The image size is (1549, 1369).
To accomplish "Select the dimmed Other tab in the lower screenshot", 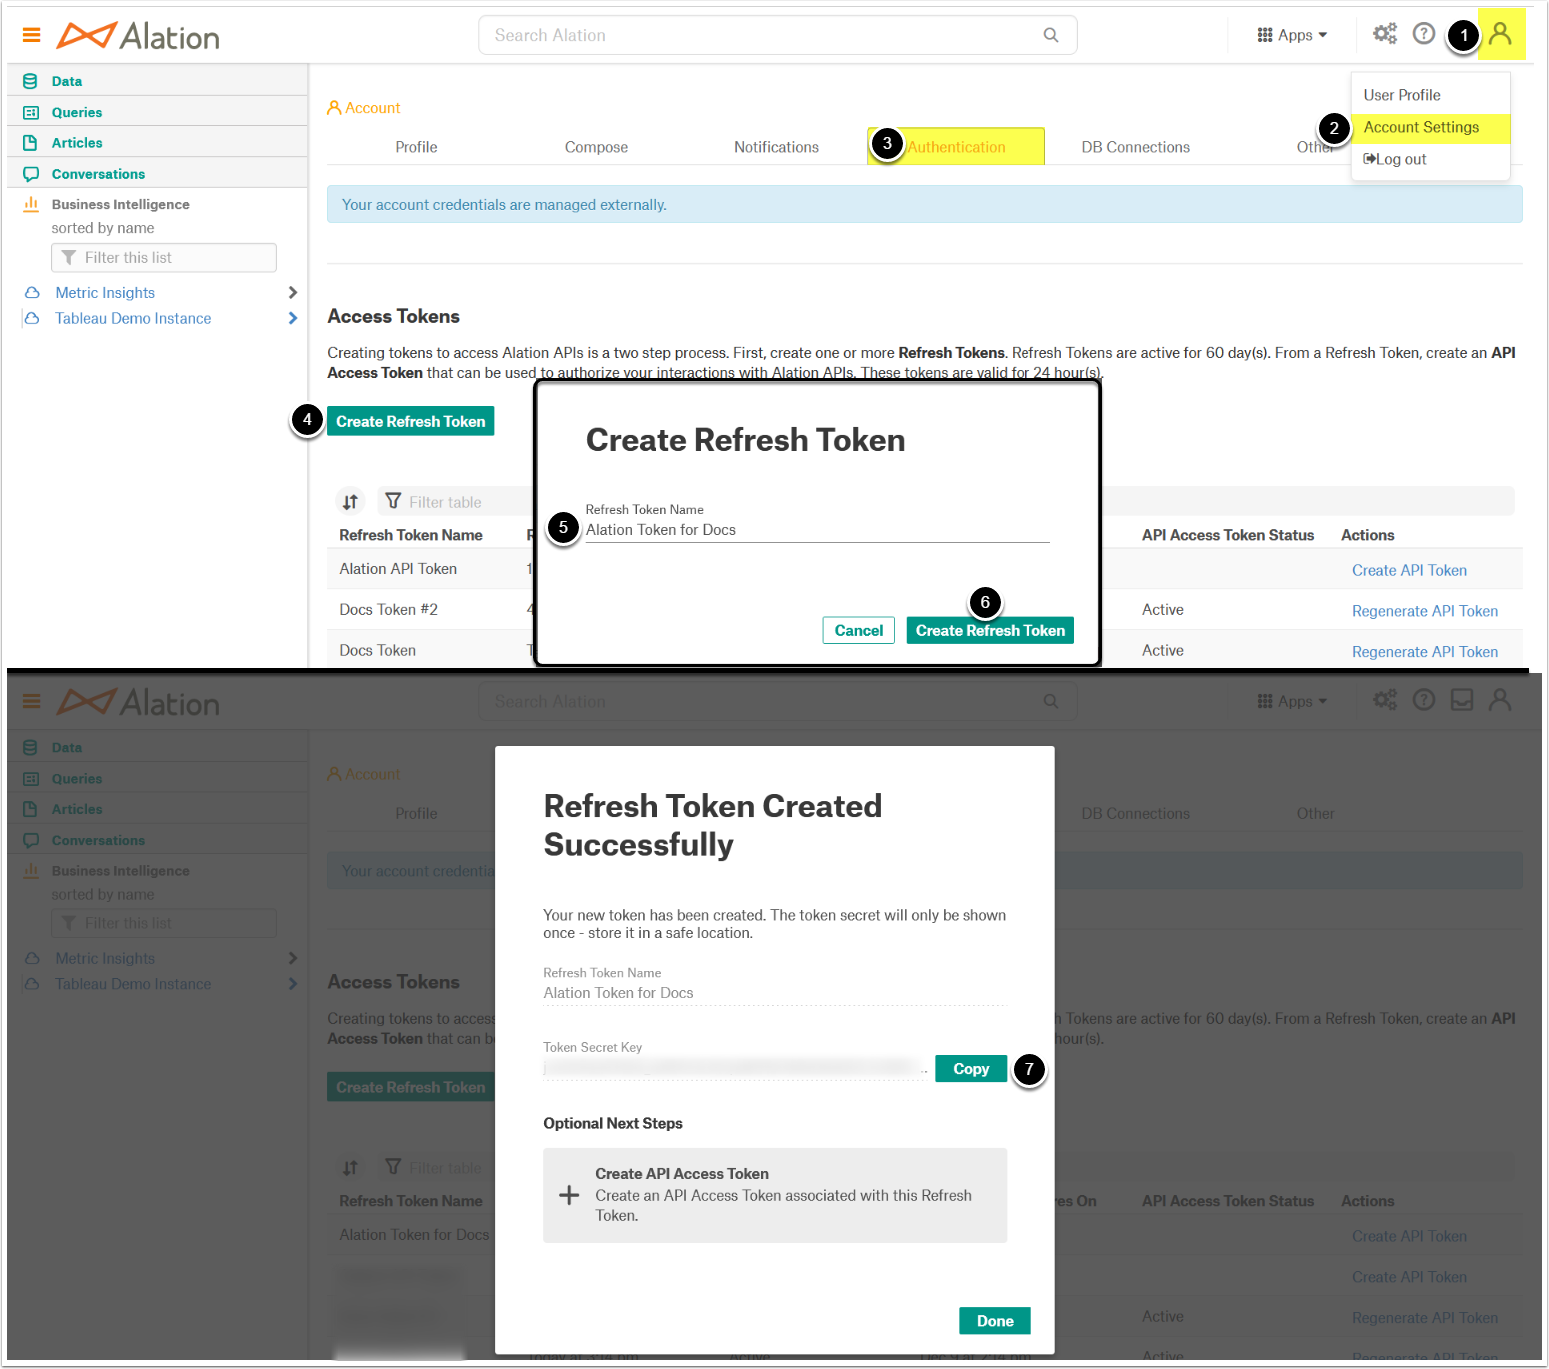I will (1316, 814).
